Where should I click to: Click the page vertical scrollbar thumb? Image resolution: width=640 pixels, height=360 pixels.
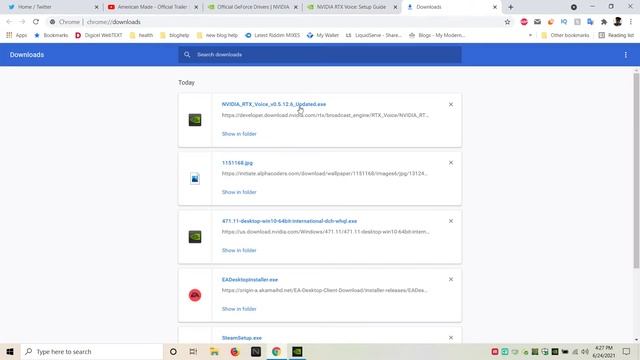[x=636, y=171]
